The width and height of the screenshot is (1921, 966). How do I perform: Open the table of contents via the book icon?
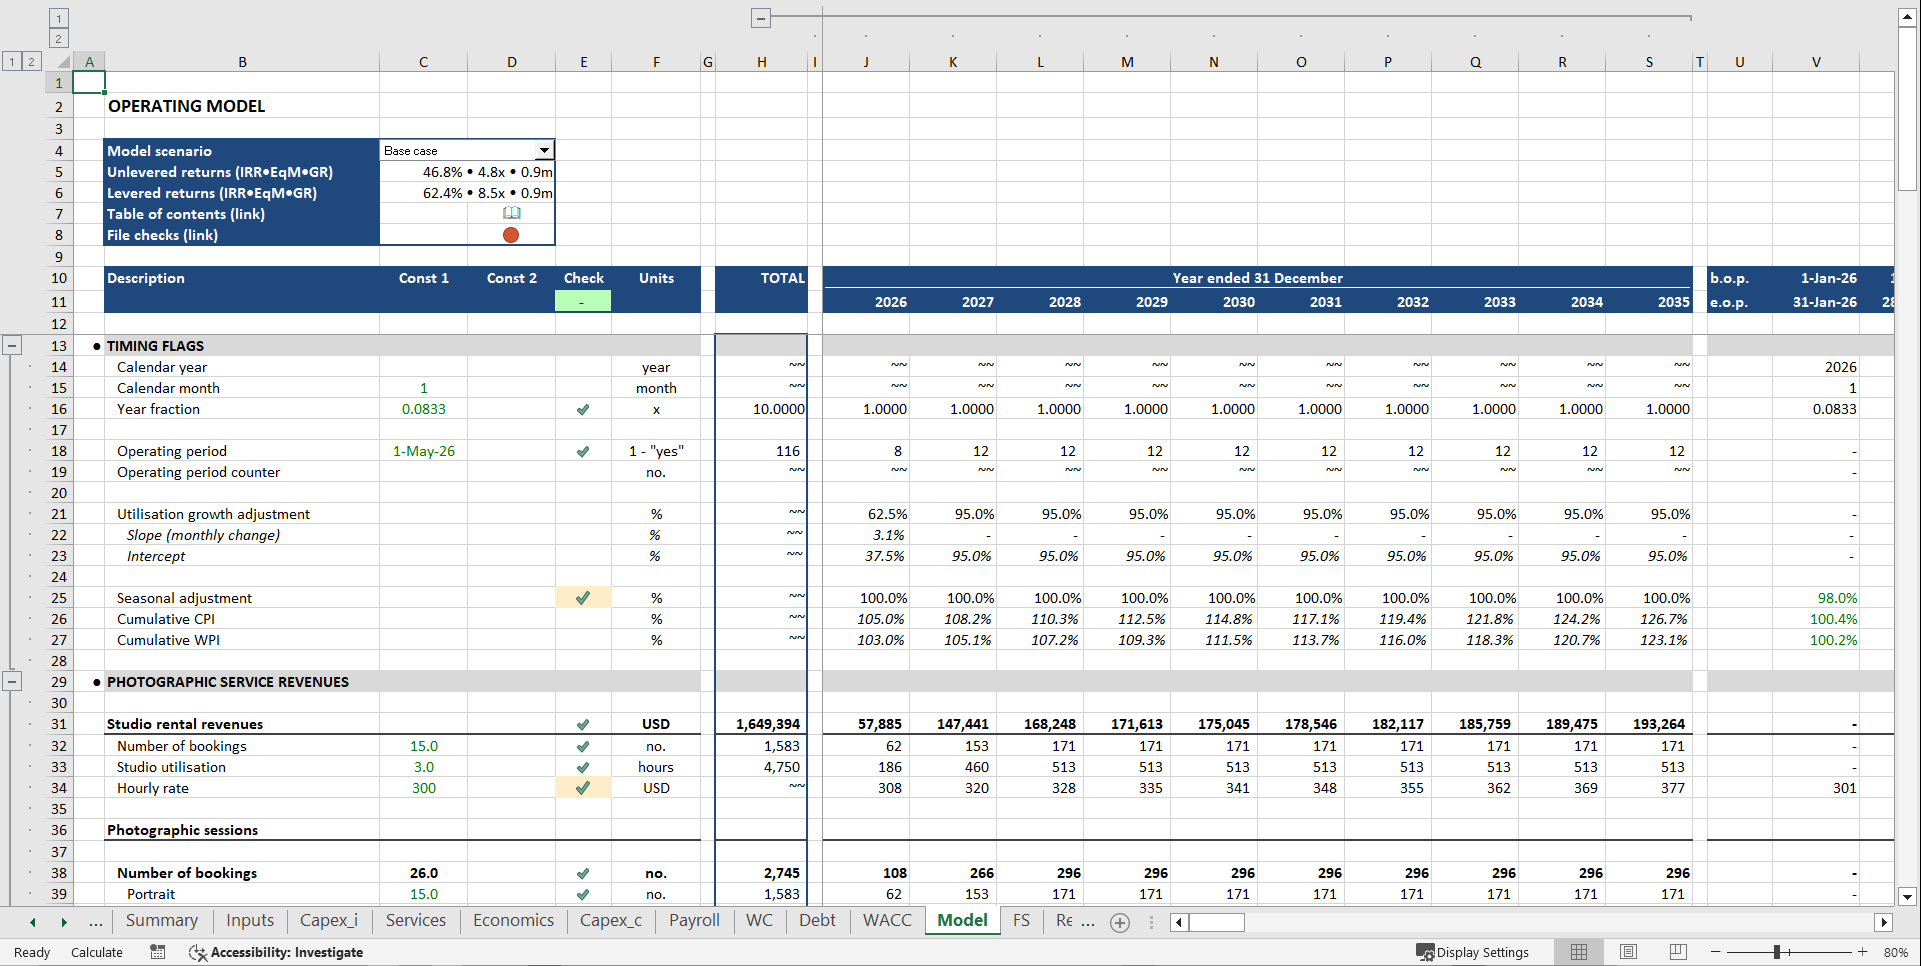pos(511,213)
